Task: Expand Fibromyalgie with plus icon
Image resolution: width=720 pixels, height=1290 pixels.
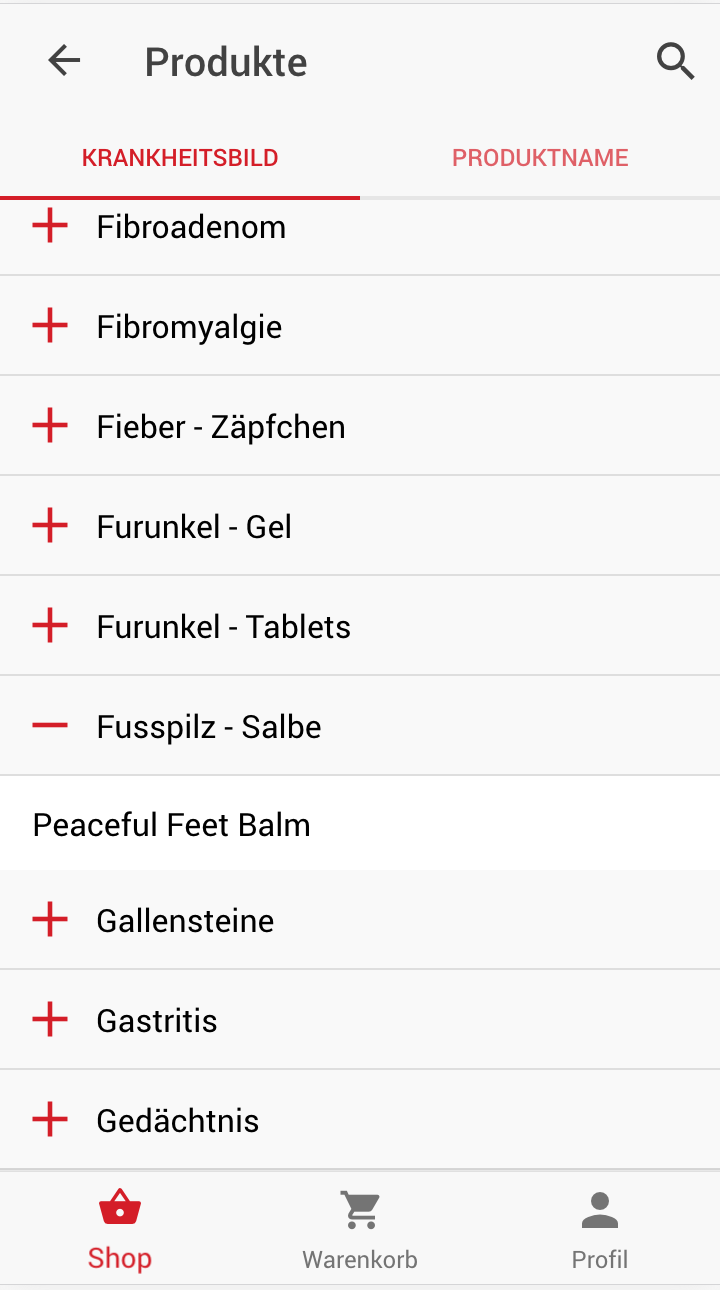Action: [x=50, y=326]
